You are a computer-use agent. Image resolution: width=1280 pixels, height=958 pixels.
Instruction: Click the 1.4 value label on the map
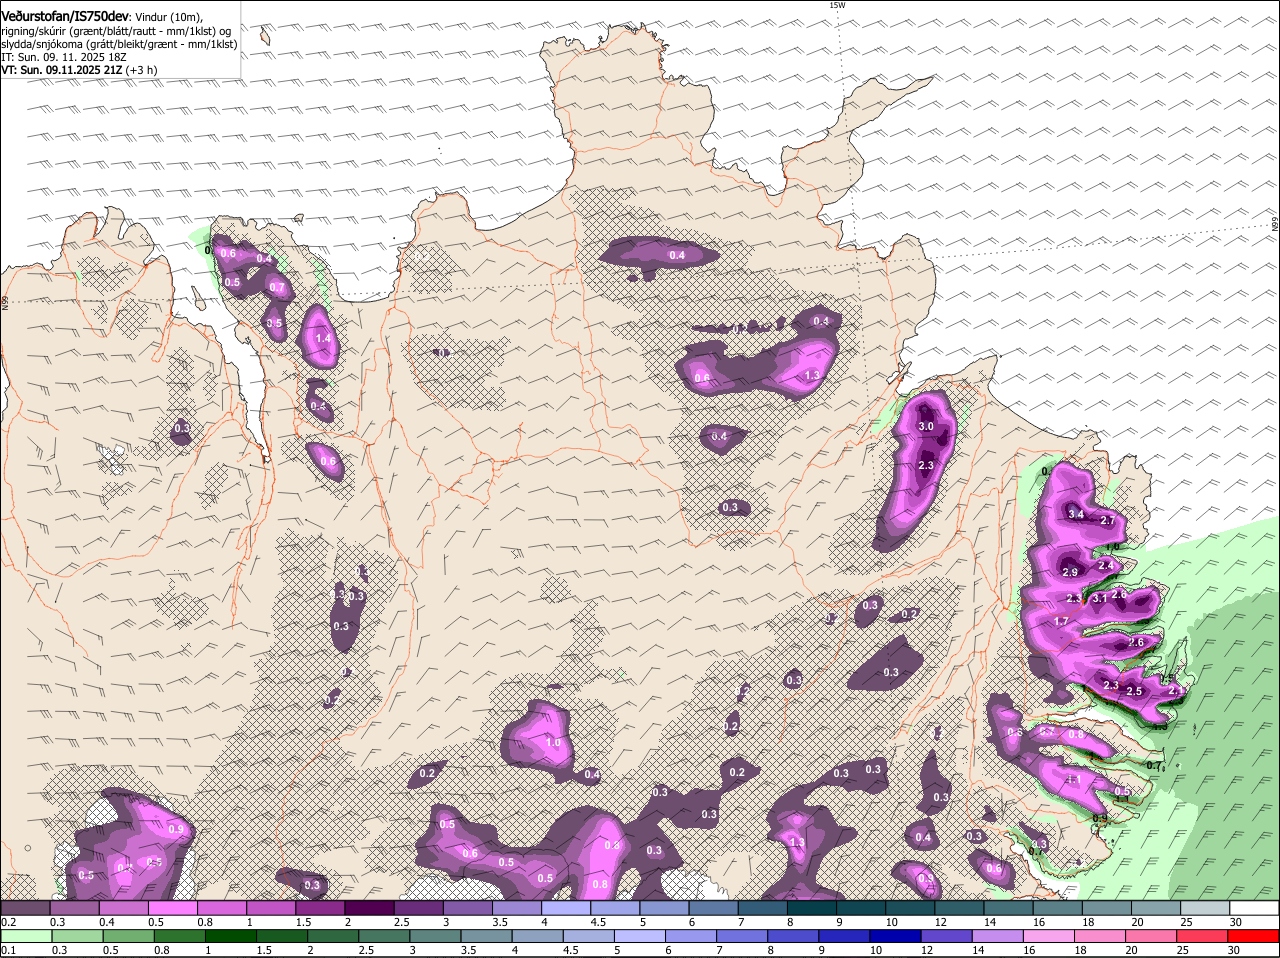point(323,339)
